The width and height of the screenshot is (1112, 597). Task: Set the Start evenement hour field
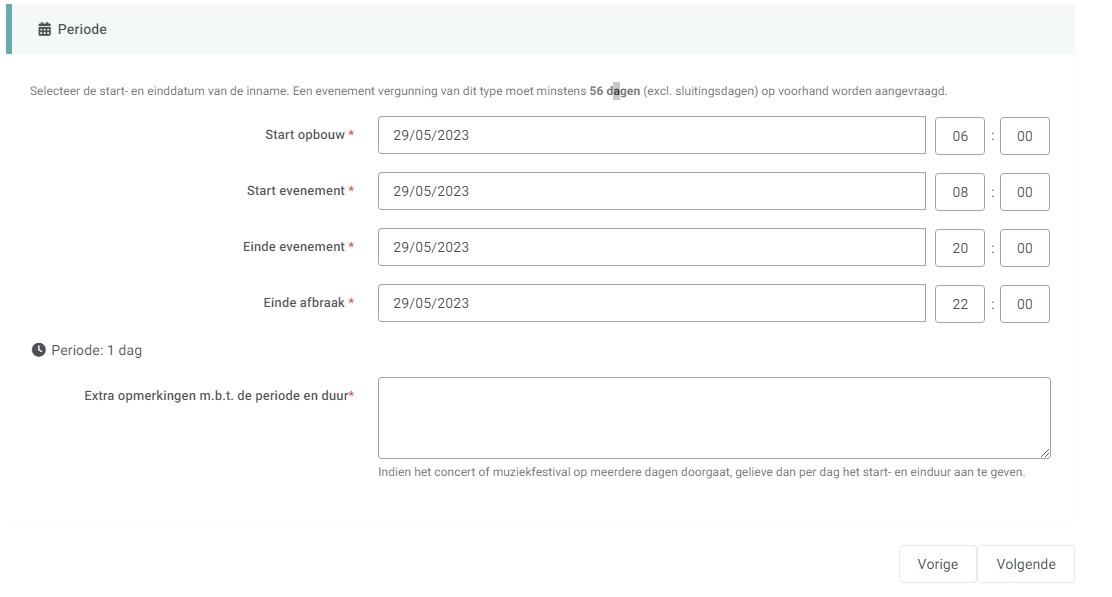(960, 192)
